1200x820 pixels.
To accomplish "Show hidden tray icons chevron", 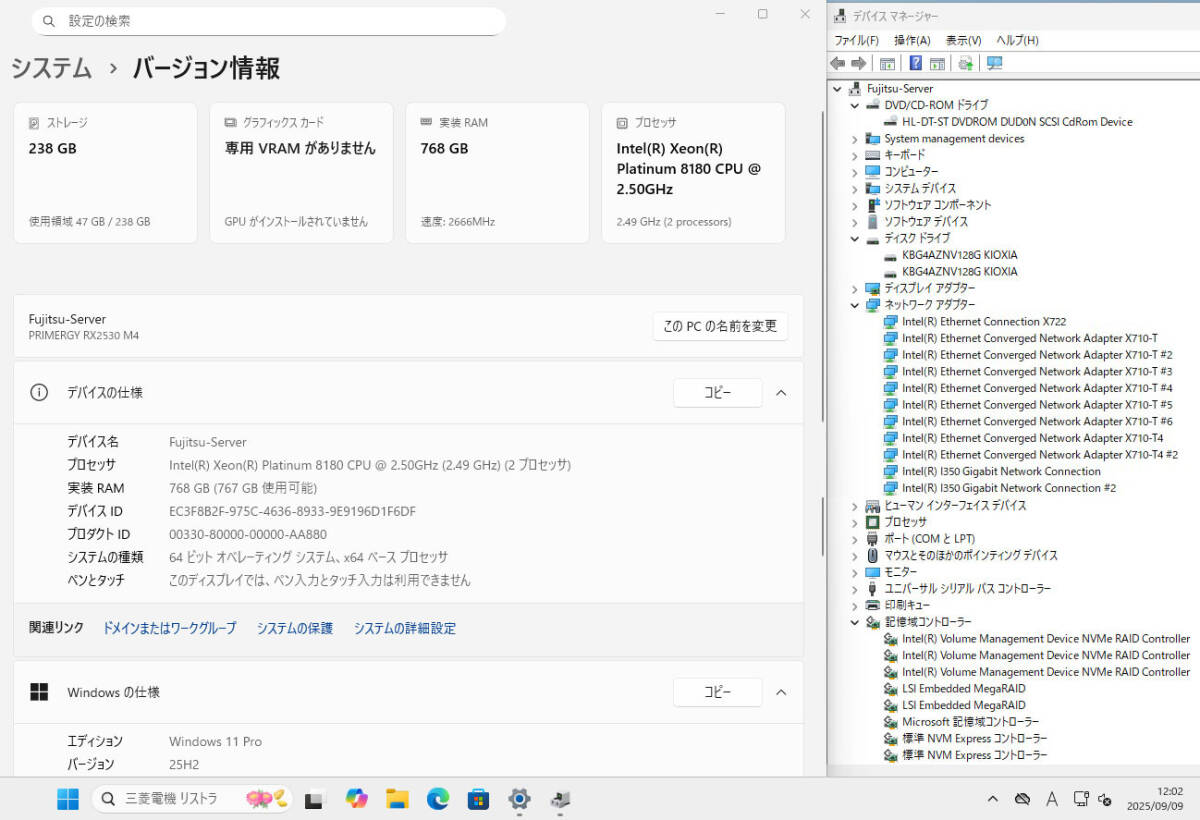I will click(992, 799).
